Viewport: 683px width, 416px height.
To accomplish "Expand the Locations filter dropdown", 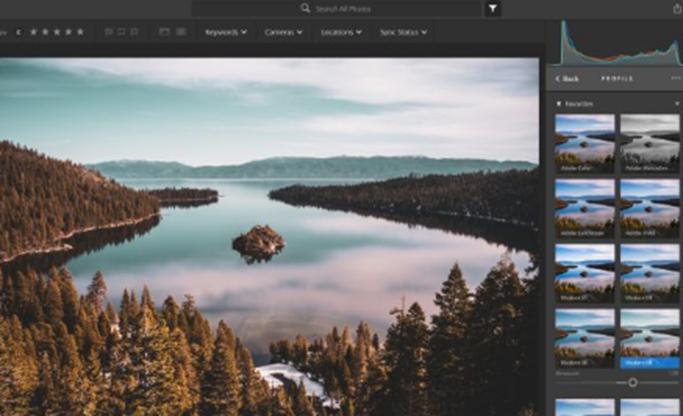I will tap(340, 32).
